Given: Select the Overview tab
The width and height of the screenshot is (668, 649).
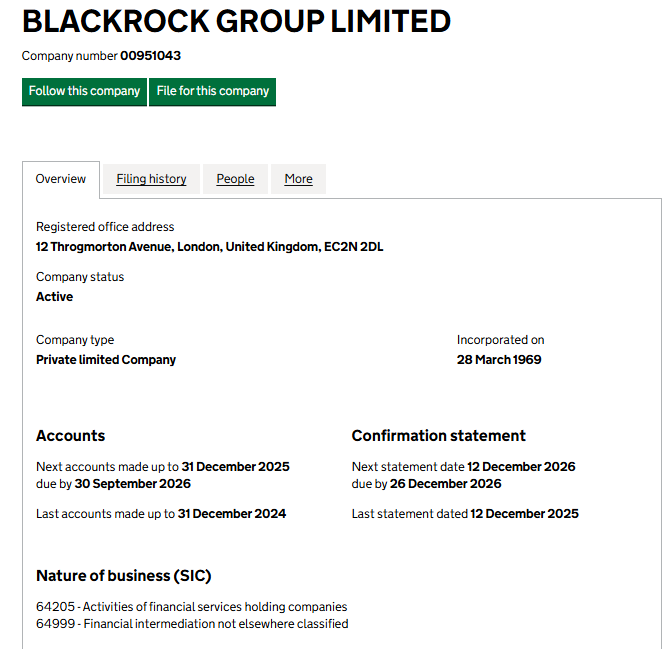Looking at the screenshot, I should (x=61, y=179).
